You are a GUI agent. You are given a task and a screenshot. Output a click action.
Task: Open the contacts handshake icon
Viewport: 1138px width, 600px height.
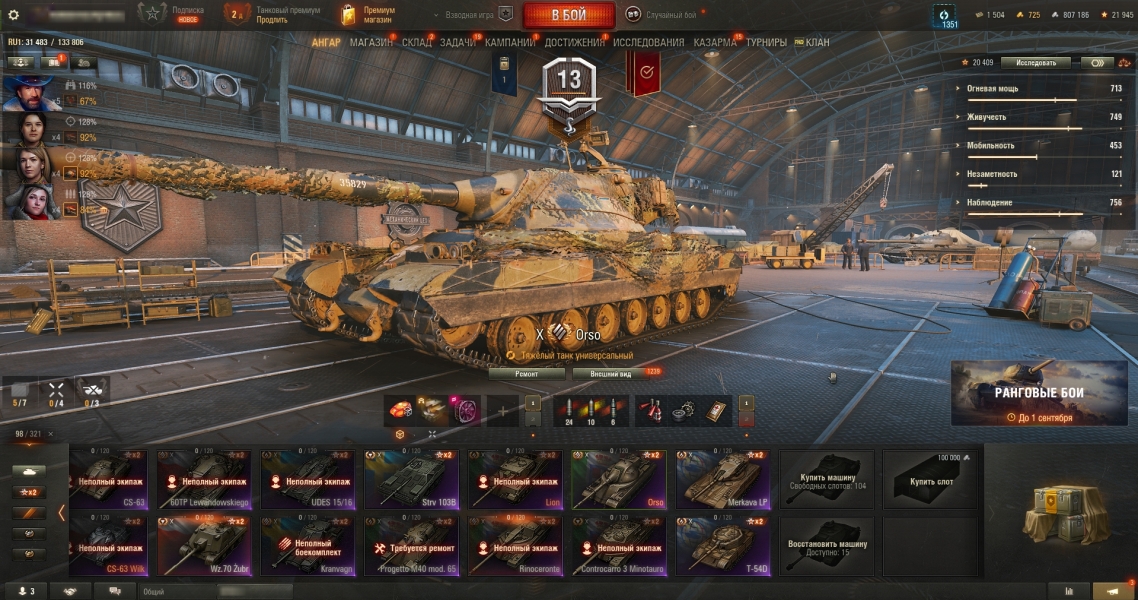pyautogui.click(x=70, y=591)
